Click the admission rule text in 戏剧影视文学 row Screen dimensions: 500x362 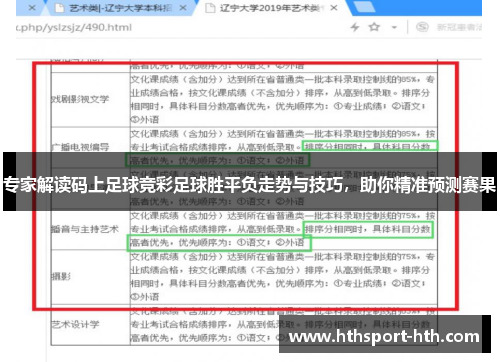point(283,100)
